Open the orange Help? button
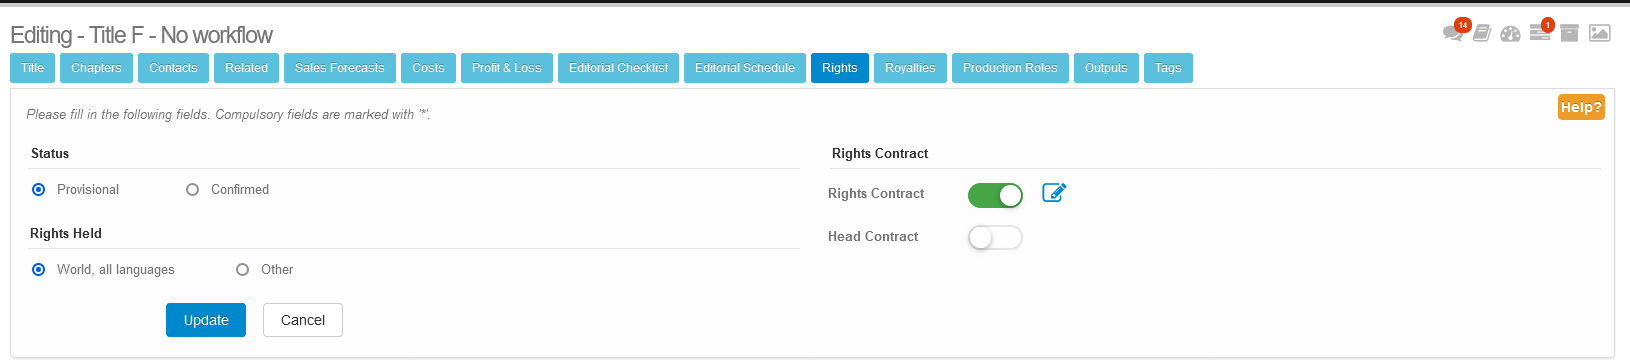This screenshot has height=362, width=1630. [1581, 107]
